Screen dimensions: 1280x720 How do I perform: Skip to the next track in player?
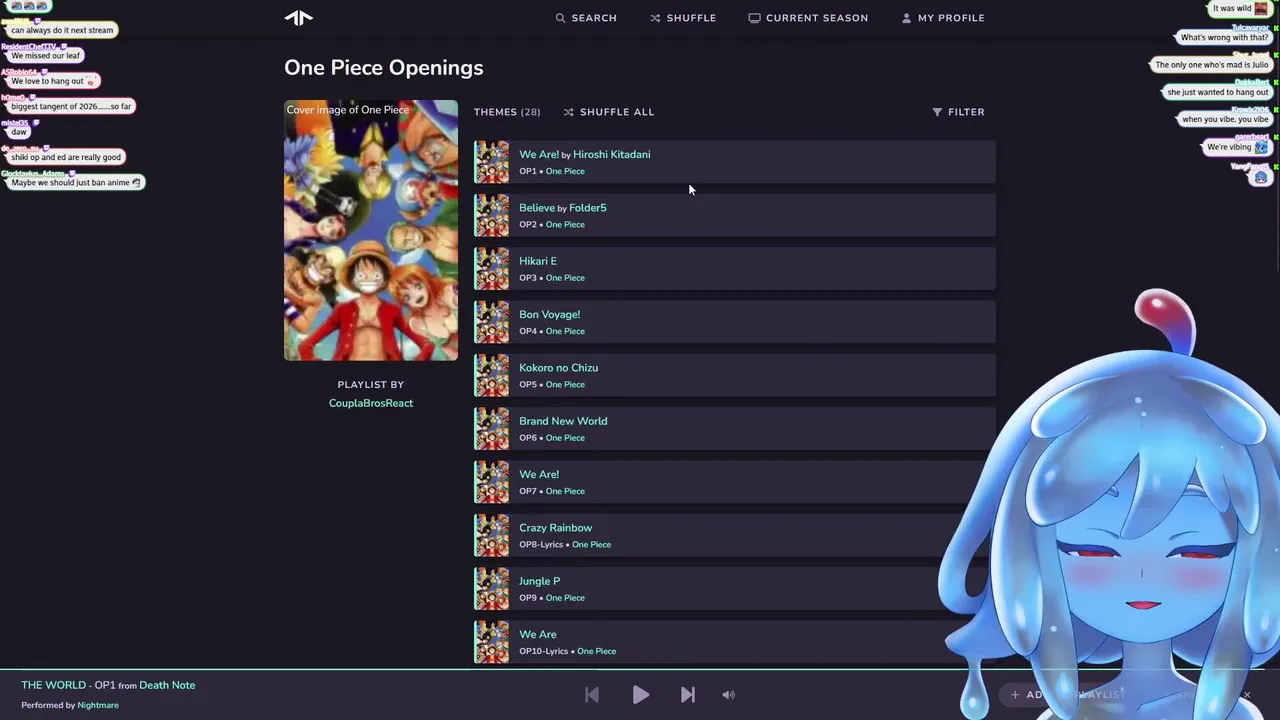[688, 695]
